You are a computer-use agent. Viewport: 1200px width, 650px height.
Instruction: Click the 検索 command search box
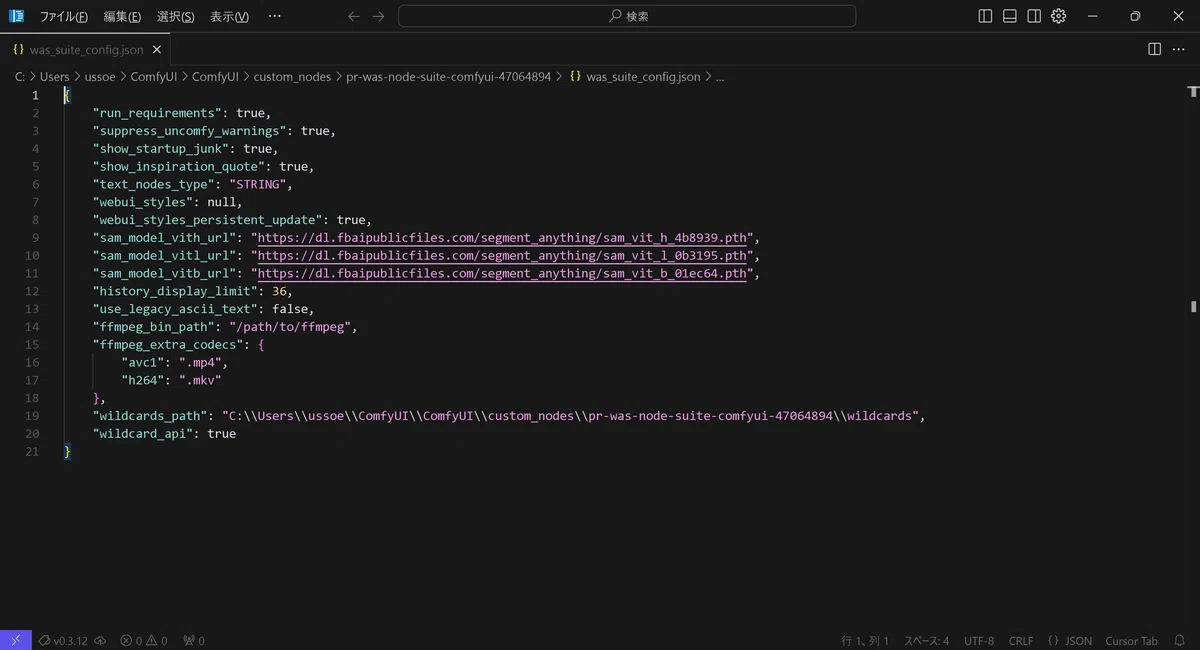point(627,16)
